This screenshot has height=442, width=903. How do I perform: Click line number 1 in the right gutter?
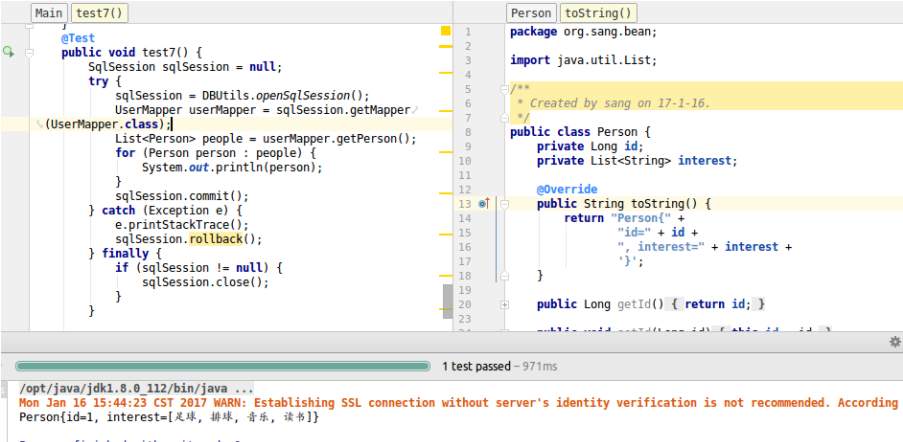point(468,32)
